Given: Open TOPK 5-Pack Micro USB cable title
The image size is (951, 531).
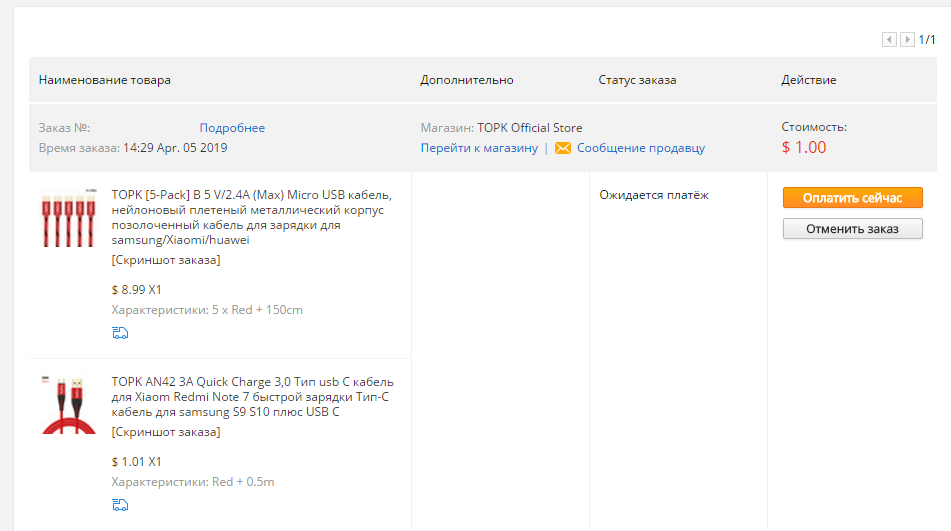Looking at the screenshot, I should [x=252, y=217].
